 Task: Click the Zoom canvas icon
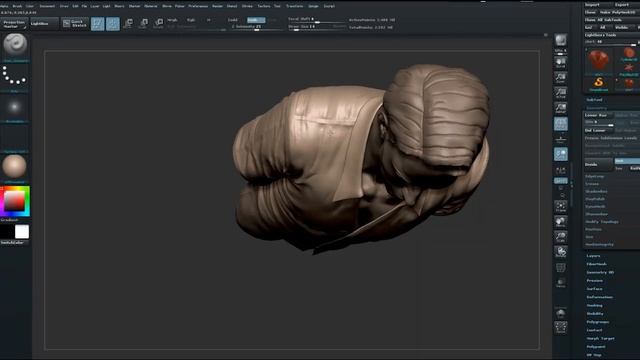[x=561, y=78]
